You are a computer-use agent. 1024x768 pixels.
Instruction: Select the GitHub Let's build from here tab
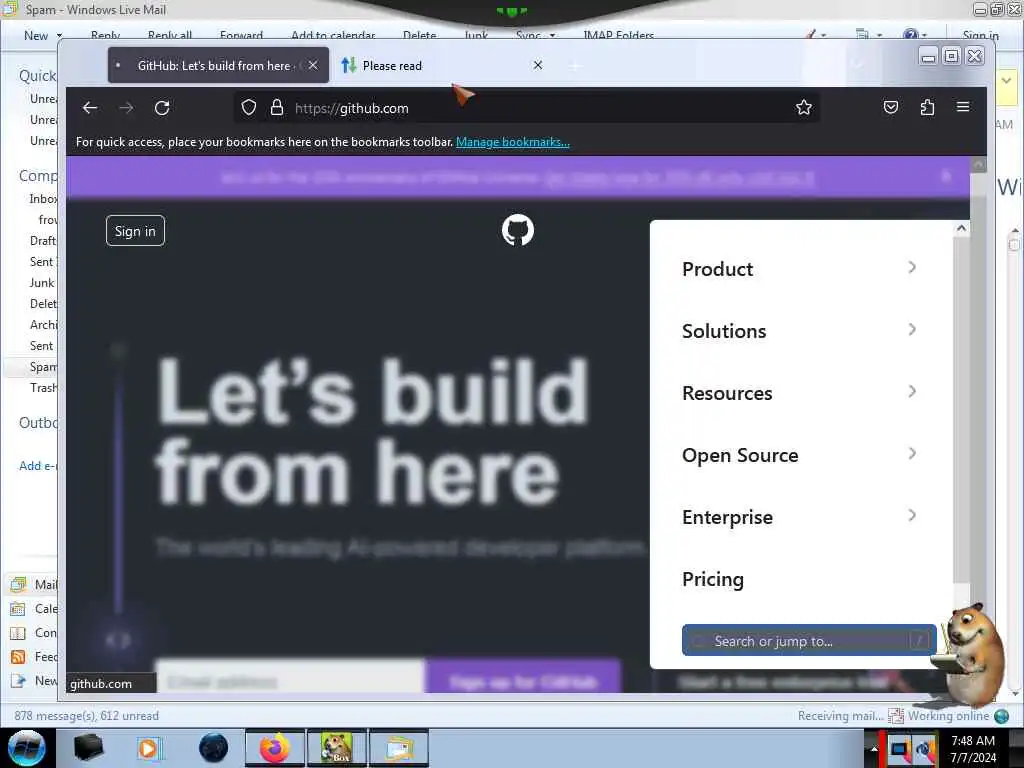click(218, 65)
